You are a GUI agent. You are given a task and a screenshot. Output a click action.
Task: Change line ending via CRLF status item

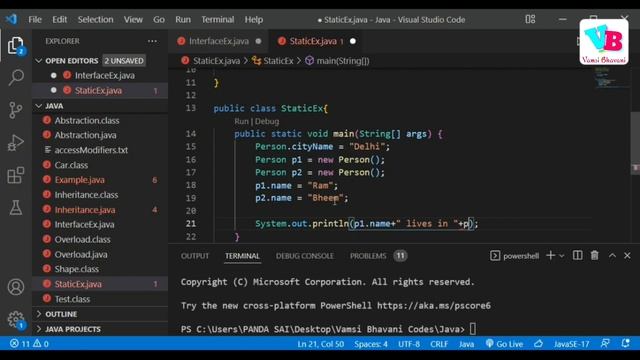point(439,344)
